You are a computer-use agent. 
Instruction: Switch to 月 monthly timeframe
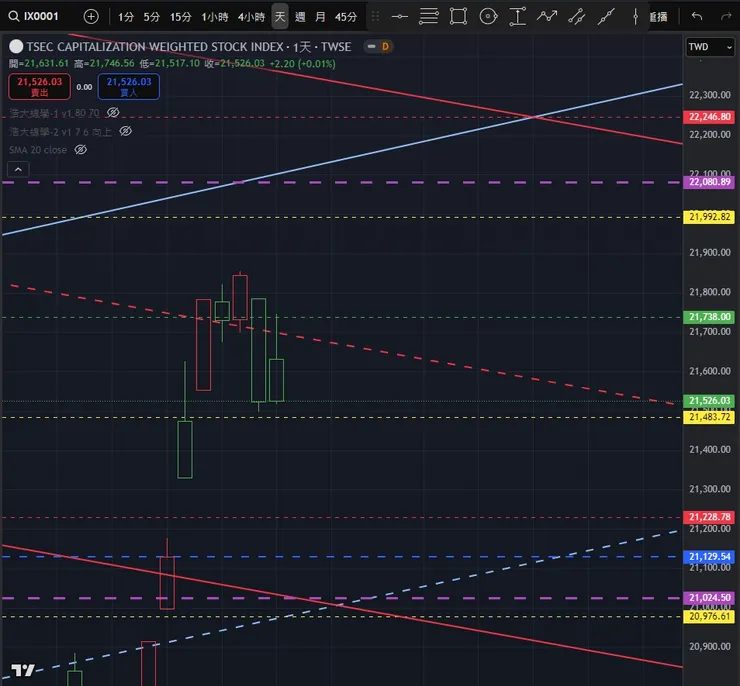point(320,17)
